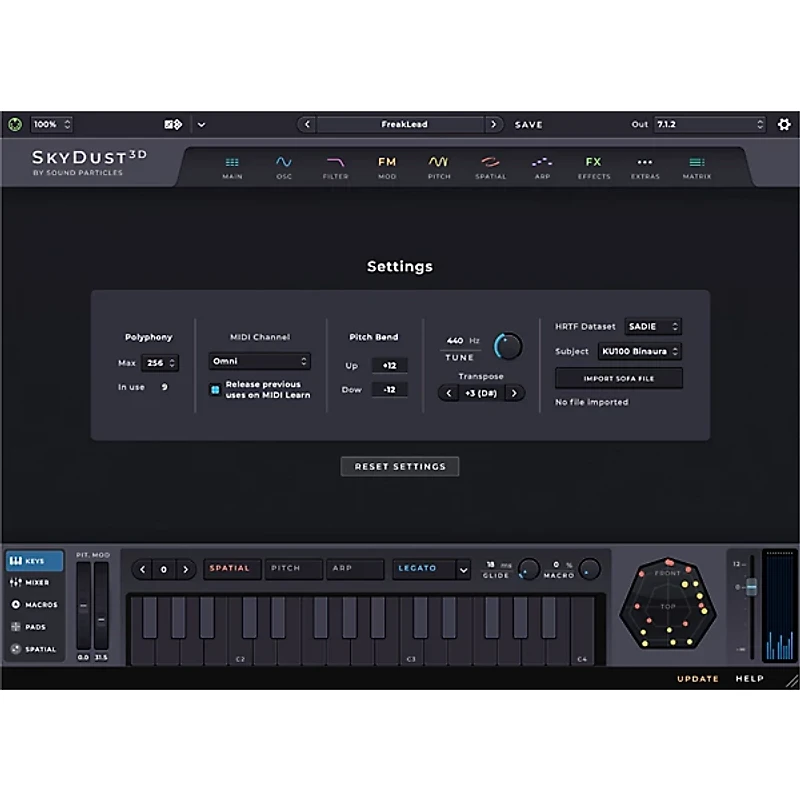Select the ARP section icon

[542, 164]
